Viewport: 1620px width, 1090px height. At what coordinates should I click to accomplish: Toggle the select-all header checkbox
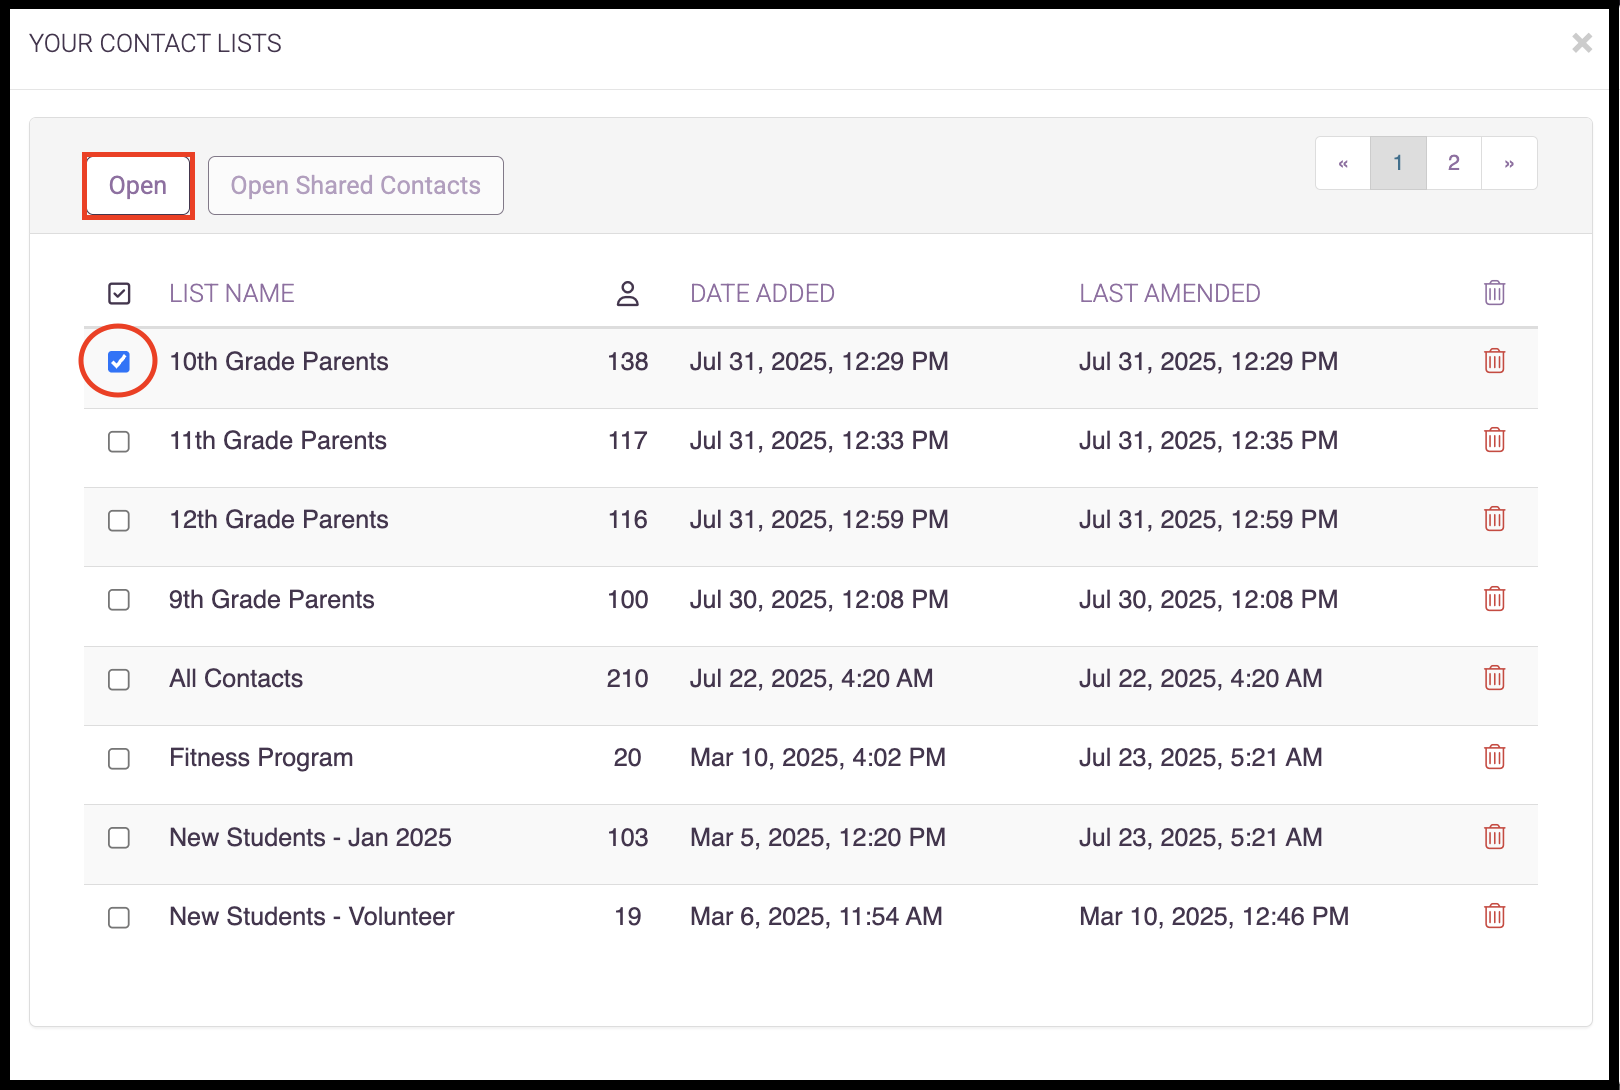point(119,293)
